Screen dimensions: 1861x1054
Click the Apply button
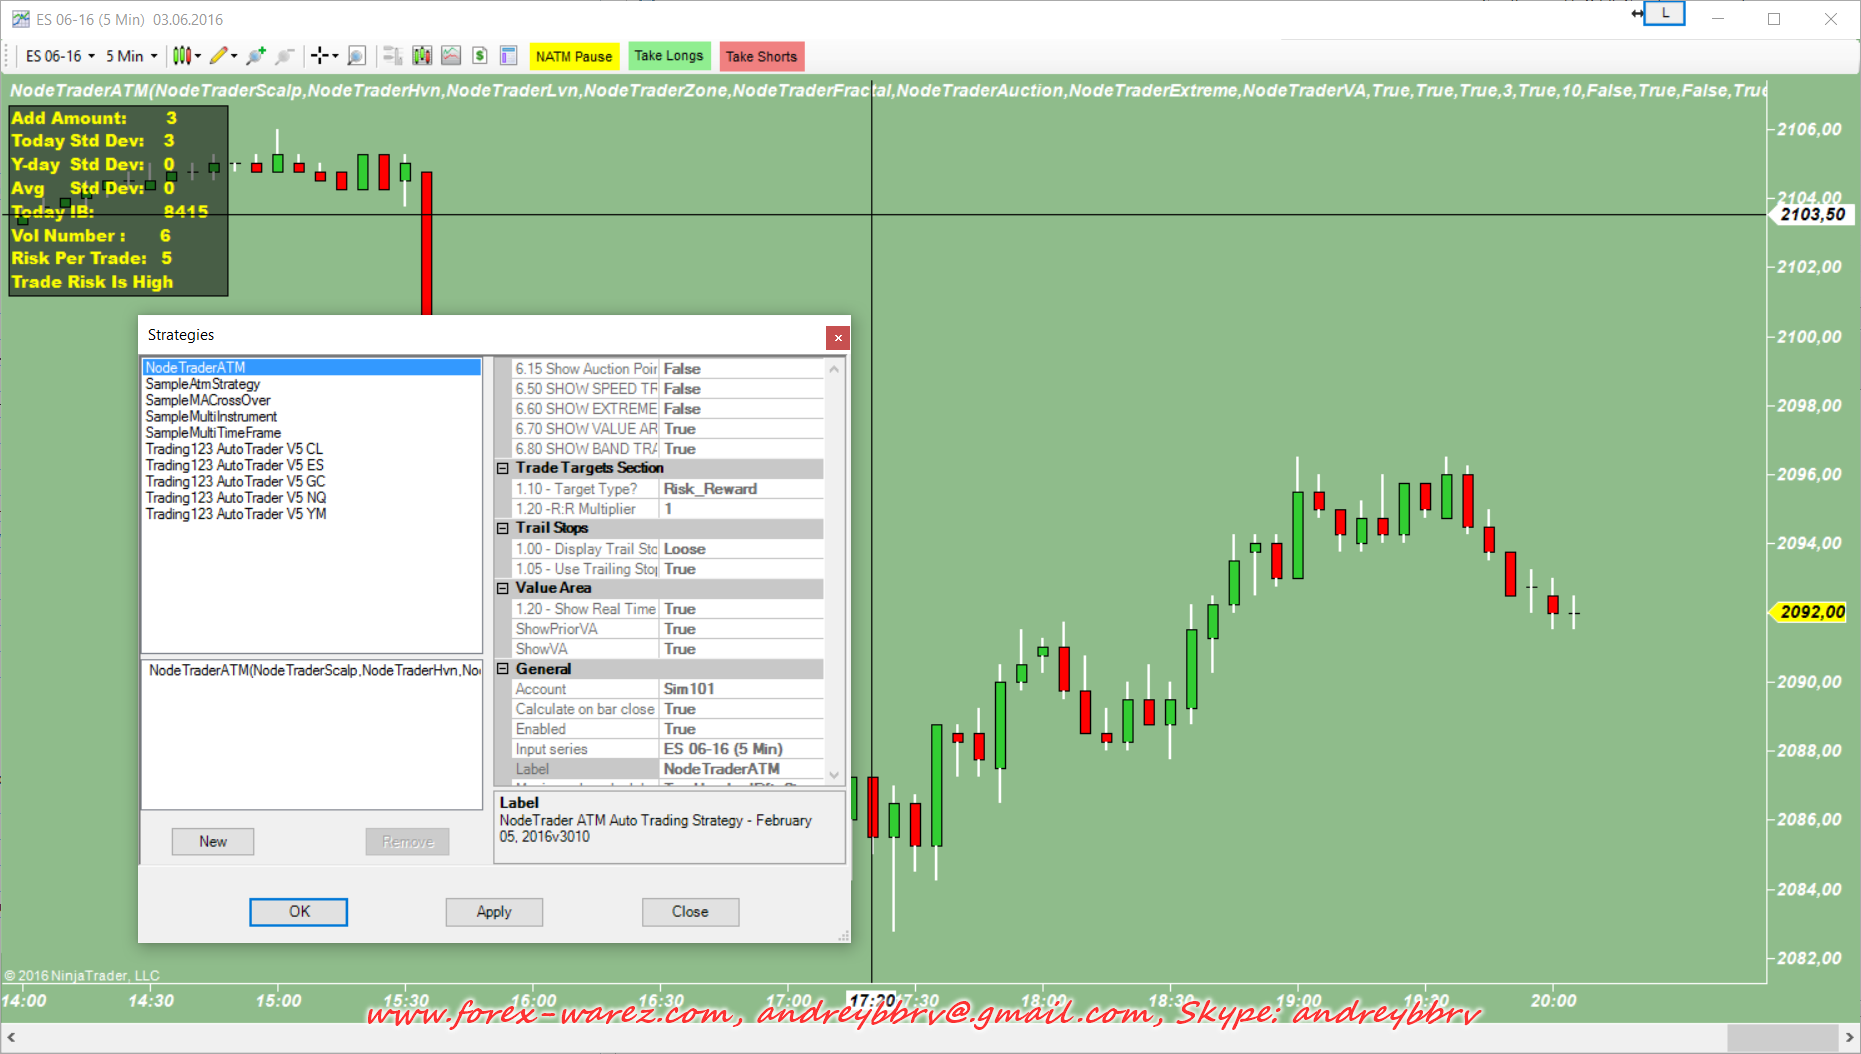tap(494, 912)
